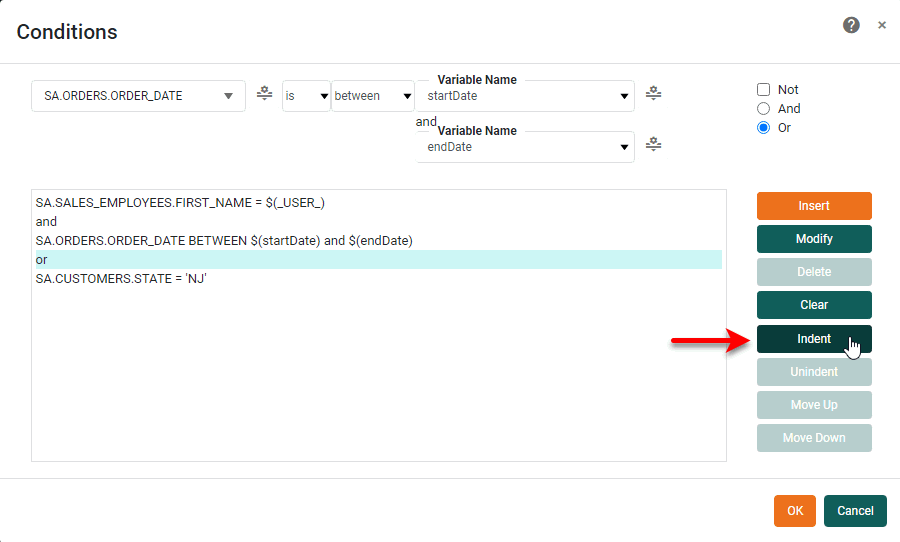The image size is (900, 542).
Task: Indent the selected condition
Action: 814,339
